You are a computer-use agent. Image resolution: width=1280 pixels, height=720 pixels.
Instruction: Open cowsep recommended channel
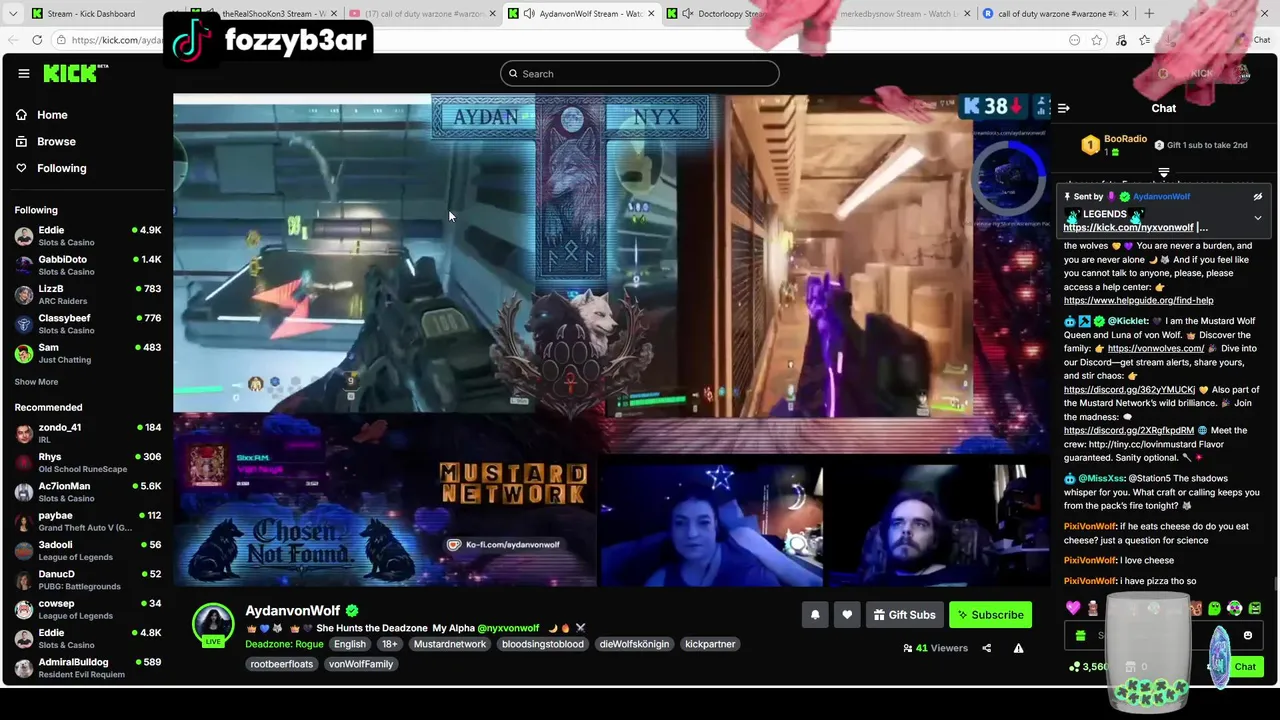(x=87, y=609)
